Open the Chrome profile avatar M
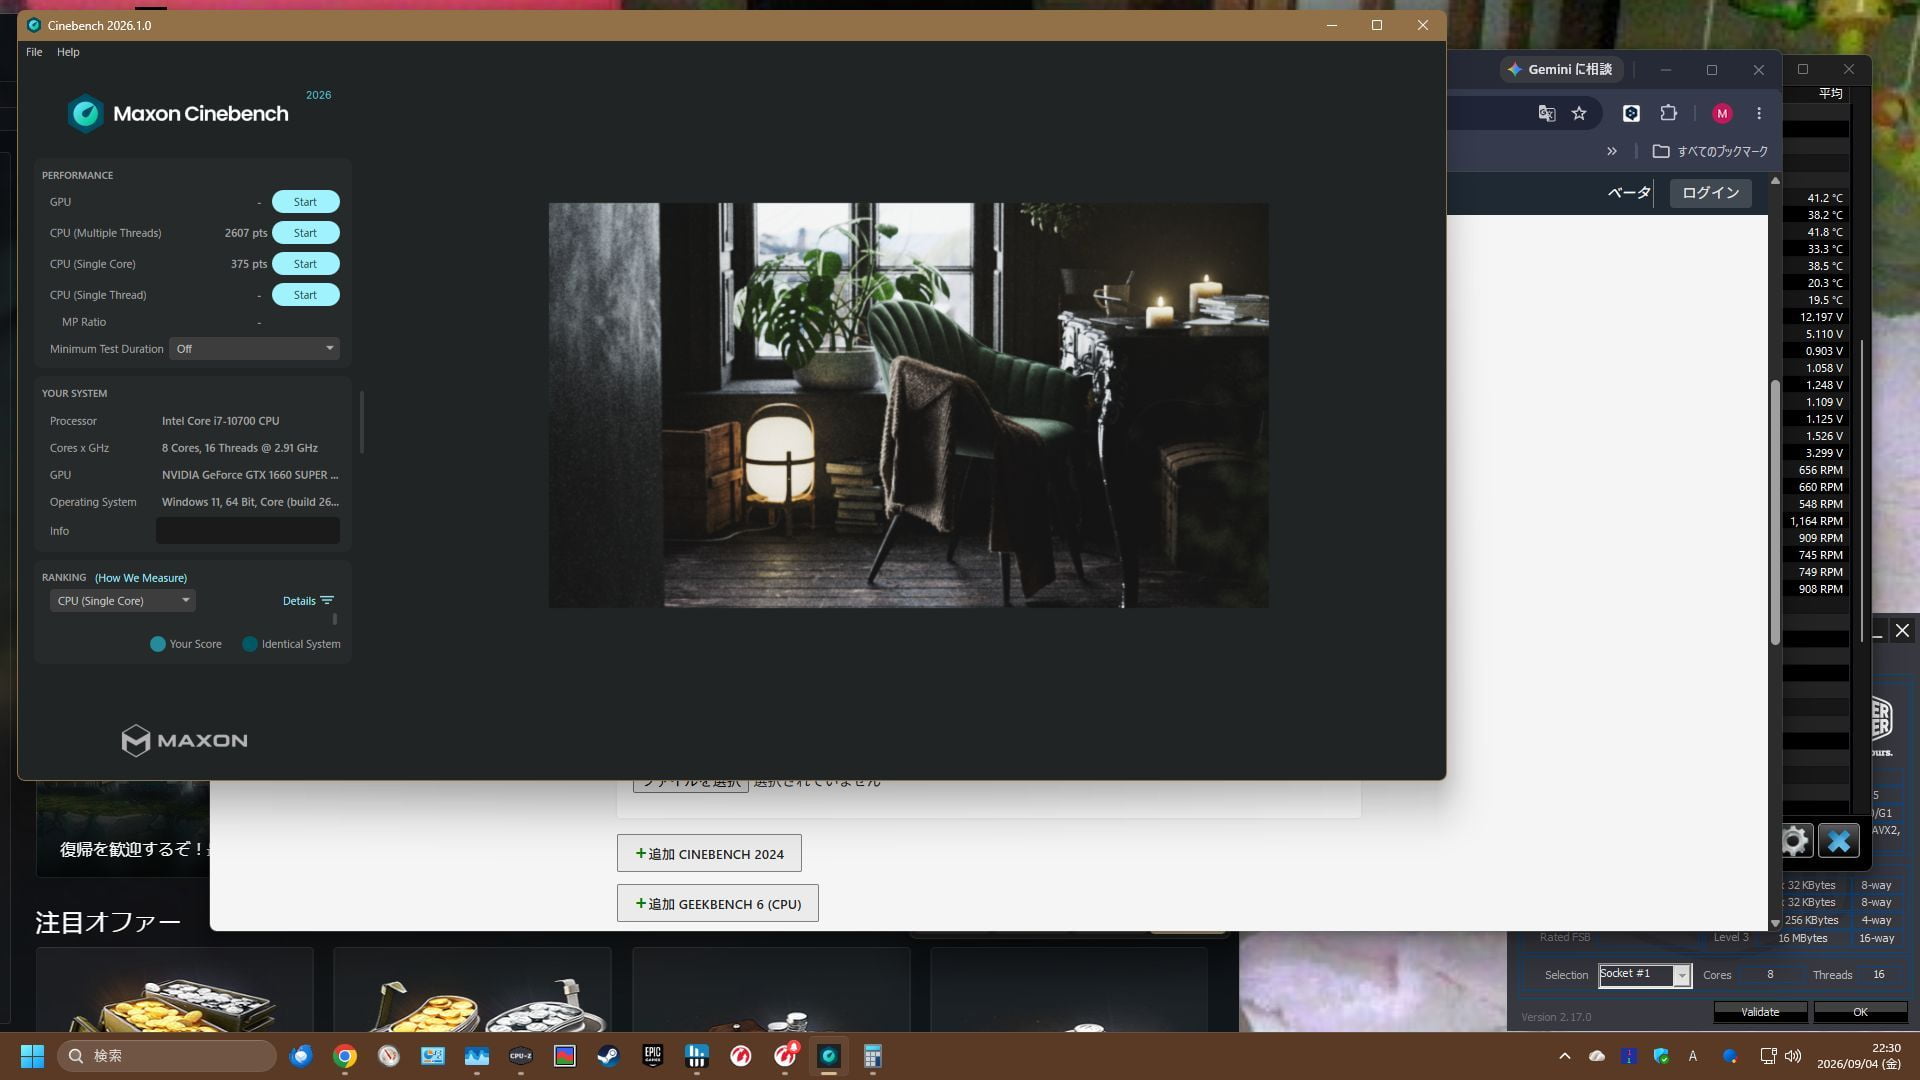The height and width of the screenshot is (1080, 1920). pos(1722,113)
